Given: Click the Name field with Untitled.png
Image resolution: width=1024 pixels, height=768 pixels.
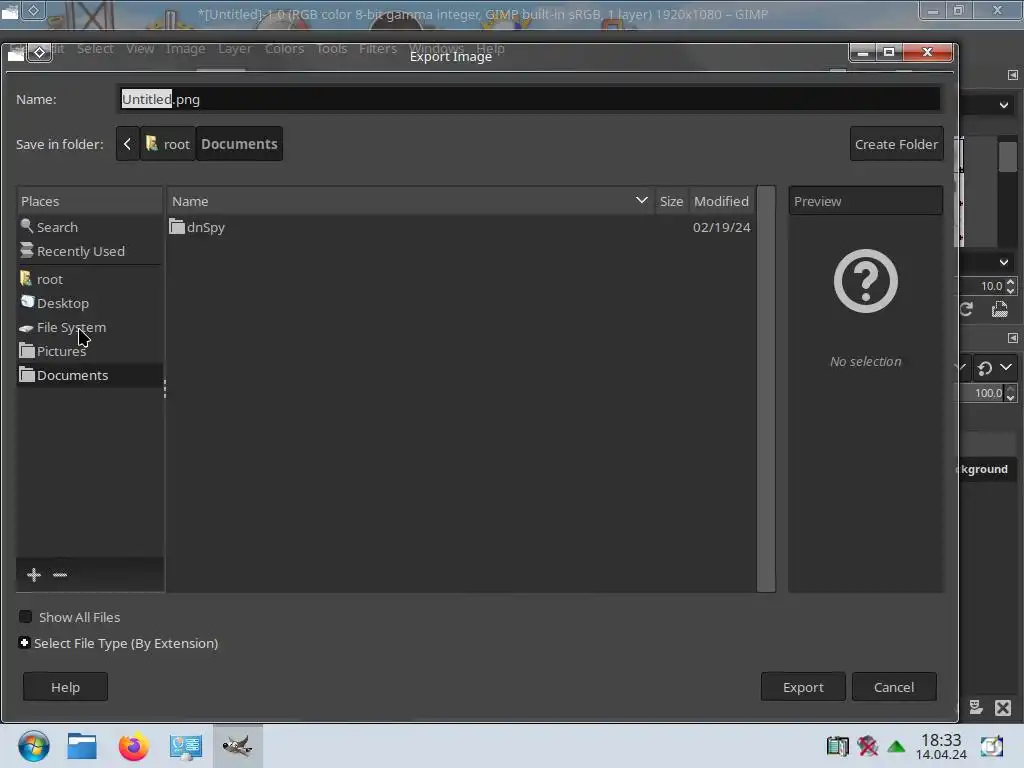Looking at the screenshot, I should [529, 99].
